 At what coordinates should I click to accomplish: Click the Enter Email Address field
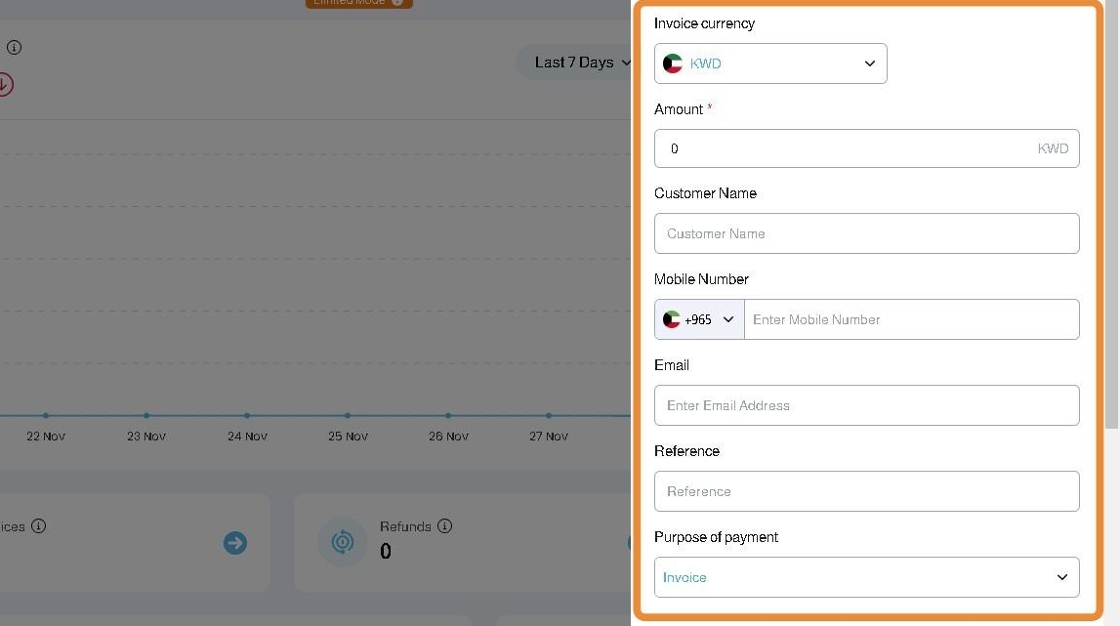click(x=866, y=406)
